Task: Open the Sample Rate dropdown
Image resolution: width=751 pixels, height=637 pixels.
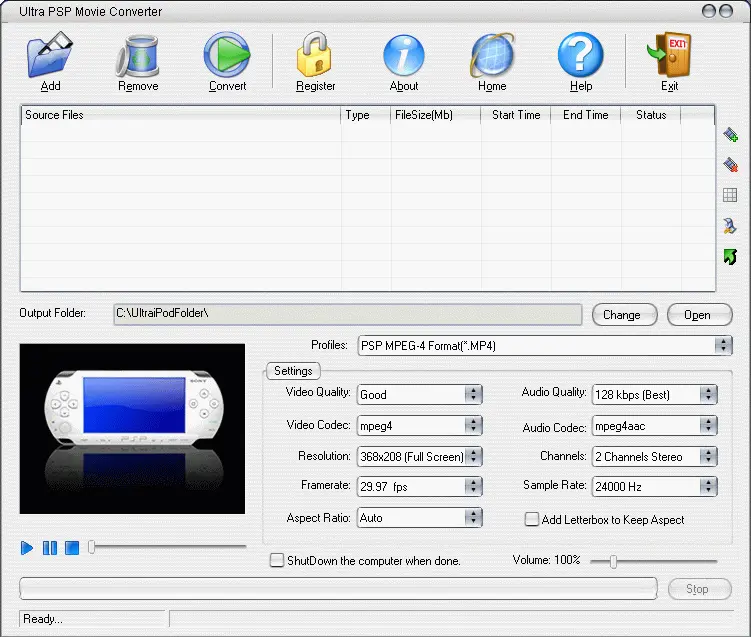Action: (x=654, y=487)
